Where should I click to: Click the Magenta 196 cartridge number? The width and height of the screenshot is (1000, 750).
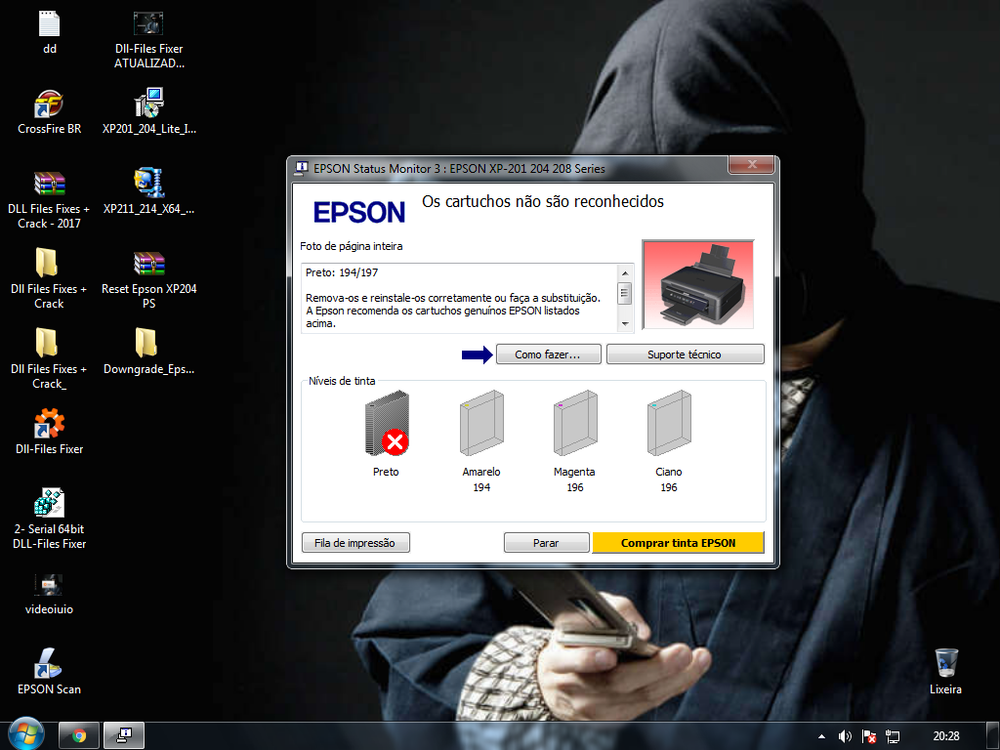(x=575, y=487)
